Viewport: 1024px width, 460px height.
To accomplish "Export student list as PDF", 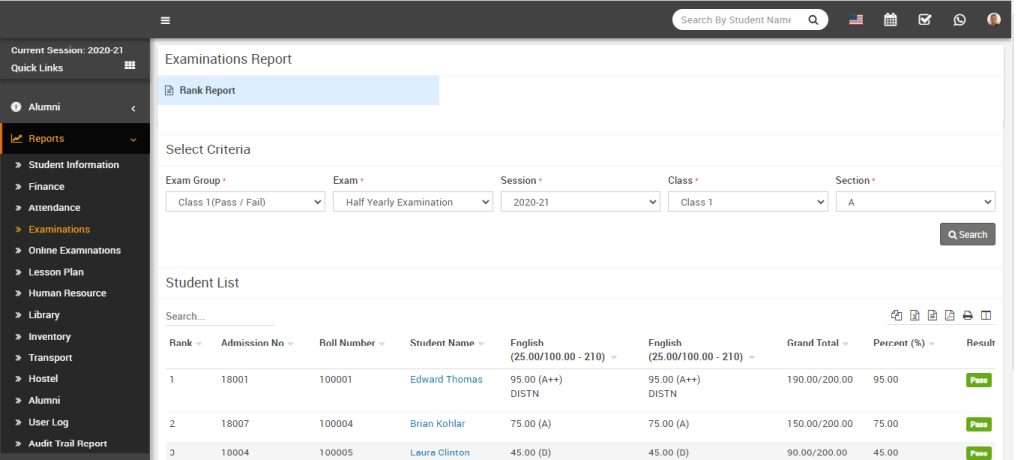I will tap(950, 316).
